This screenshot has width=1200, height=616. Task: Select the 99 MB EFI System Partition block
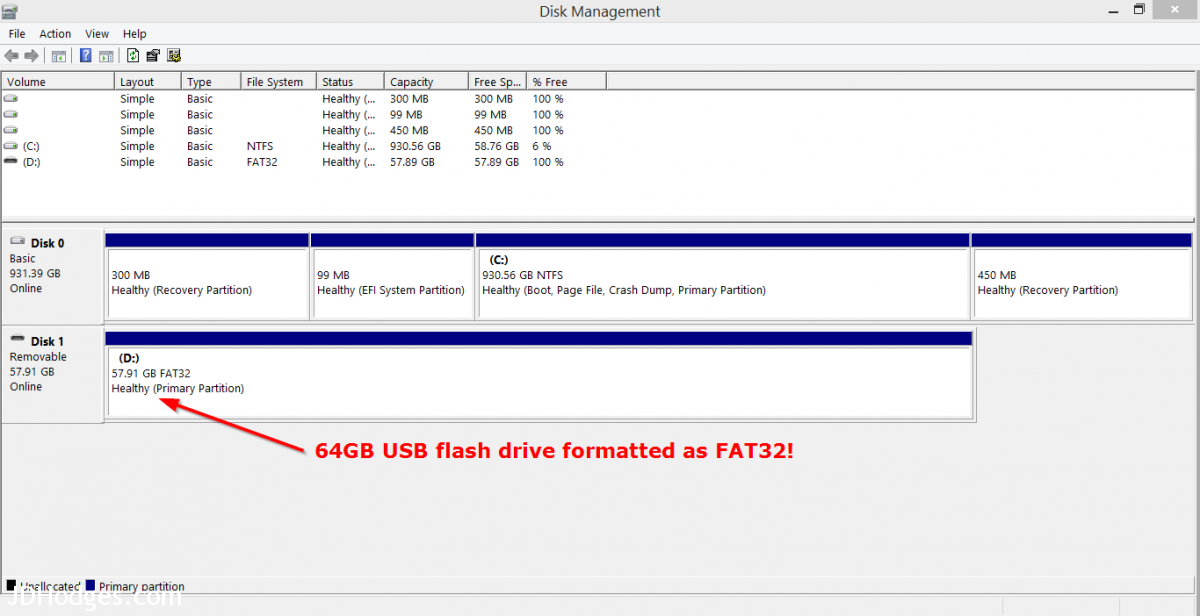(392, 280)
